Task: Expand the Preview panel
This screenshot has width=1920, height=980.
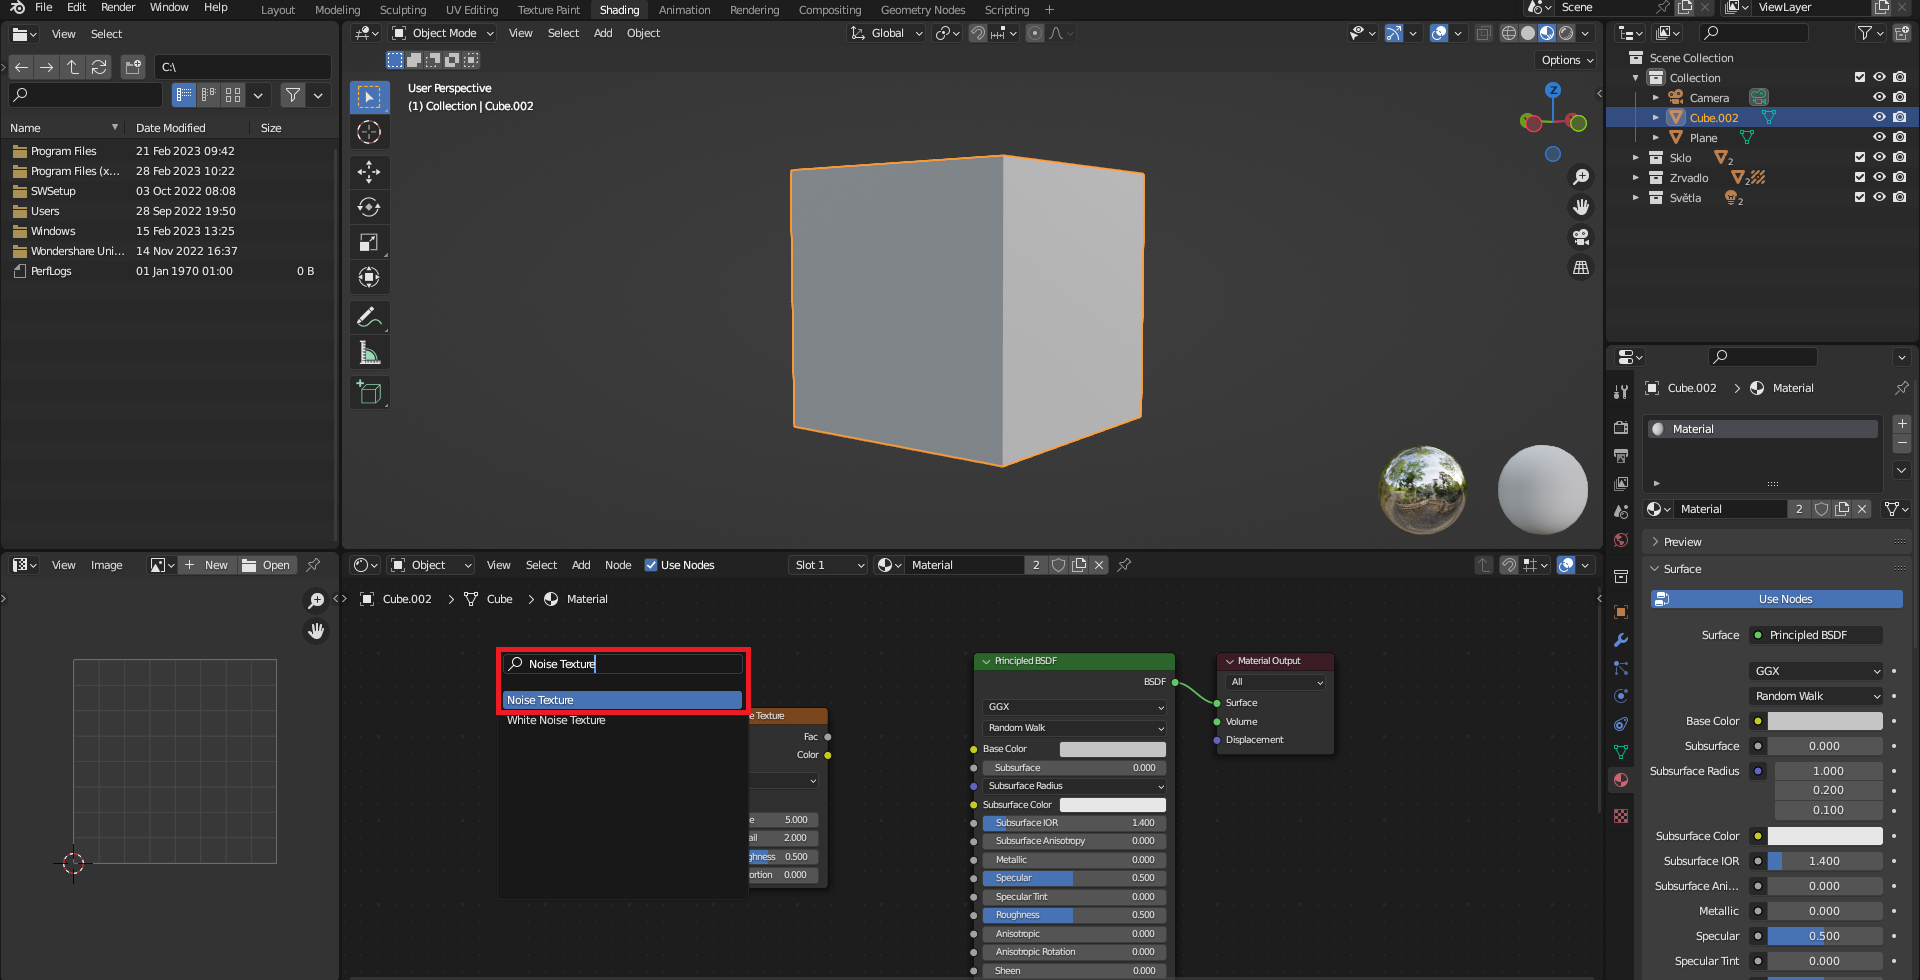Action: (x=1682, y=542)
